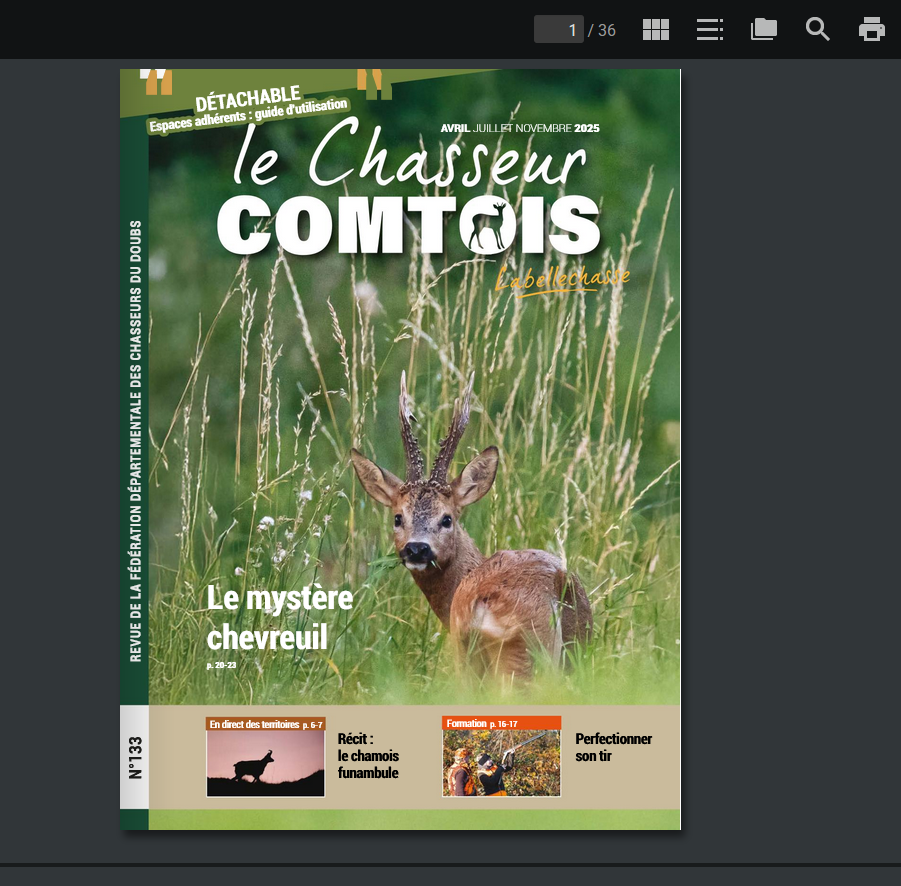This screenshot has height=886, width=901.
Task: Click the 'Le mystère chevreuil' headline
Action: tap(280, 618)
